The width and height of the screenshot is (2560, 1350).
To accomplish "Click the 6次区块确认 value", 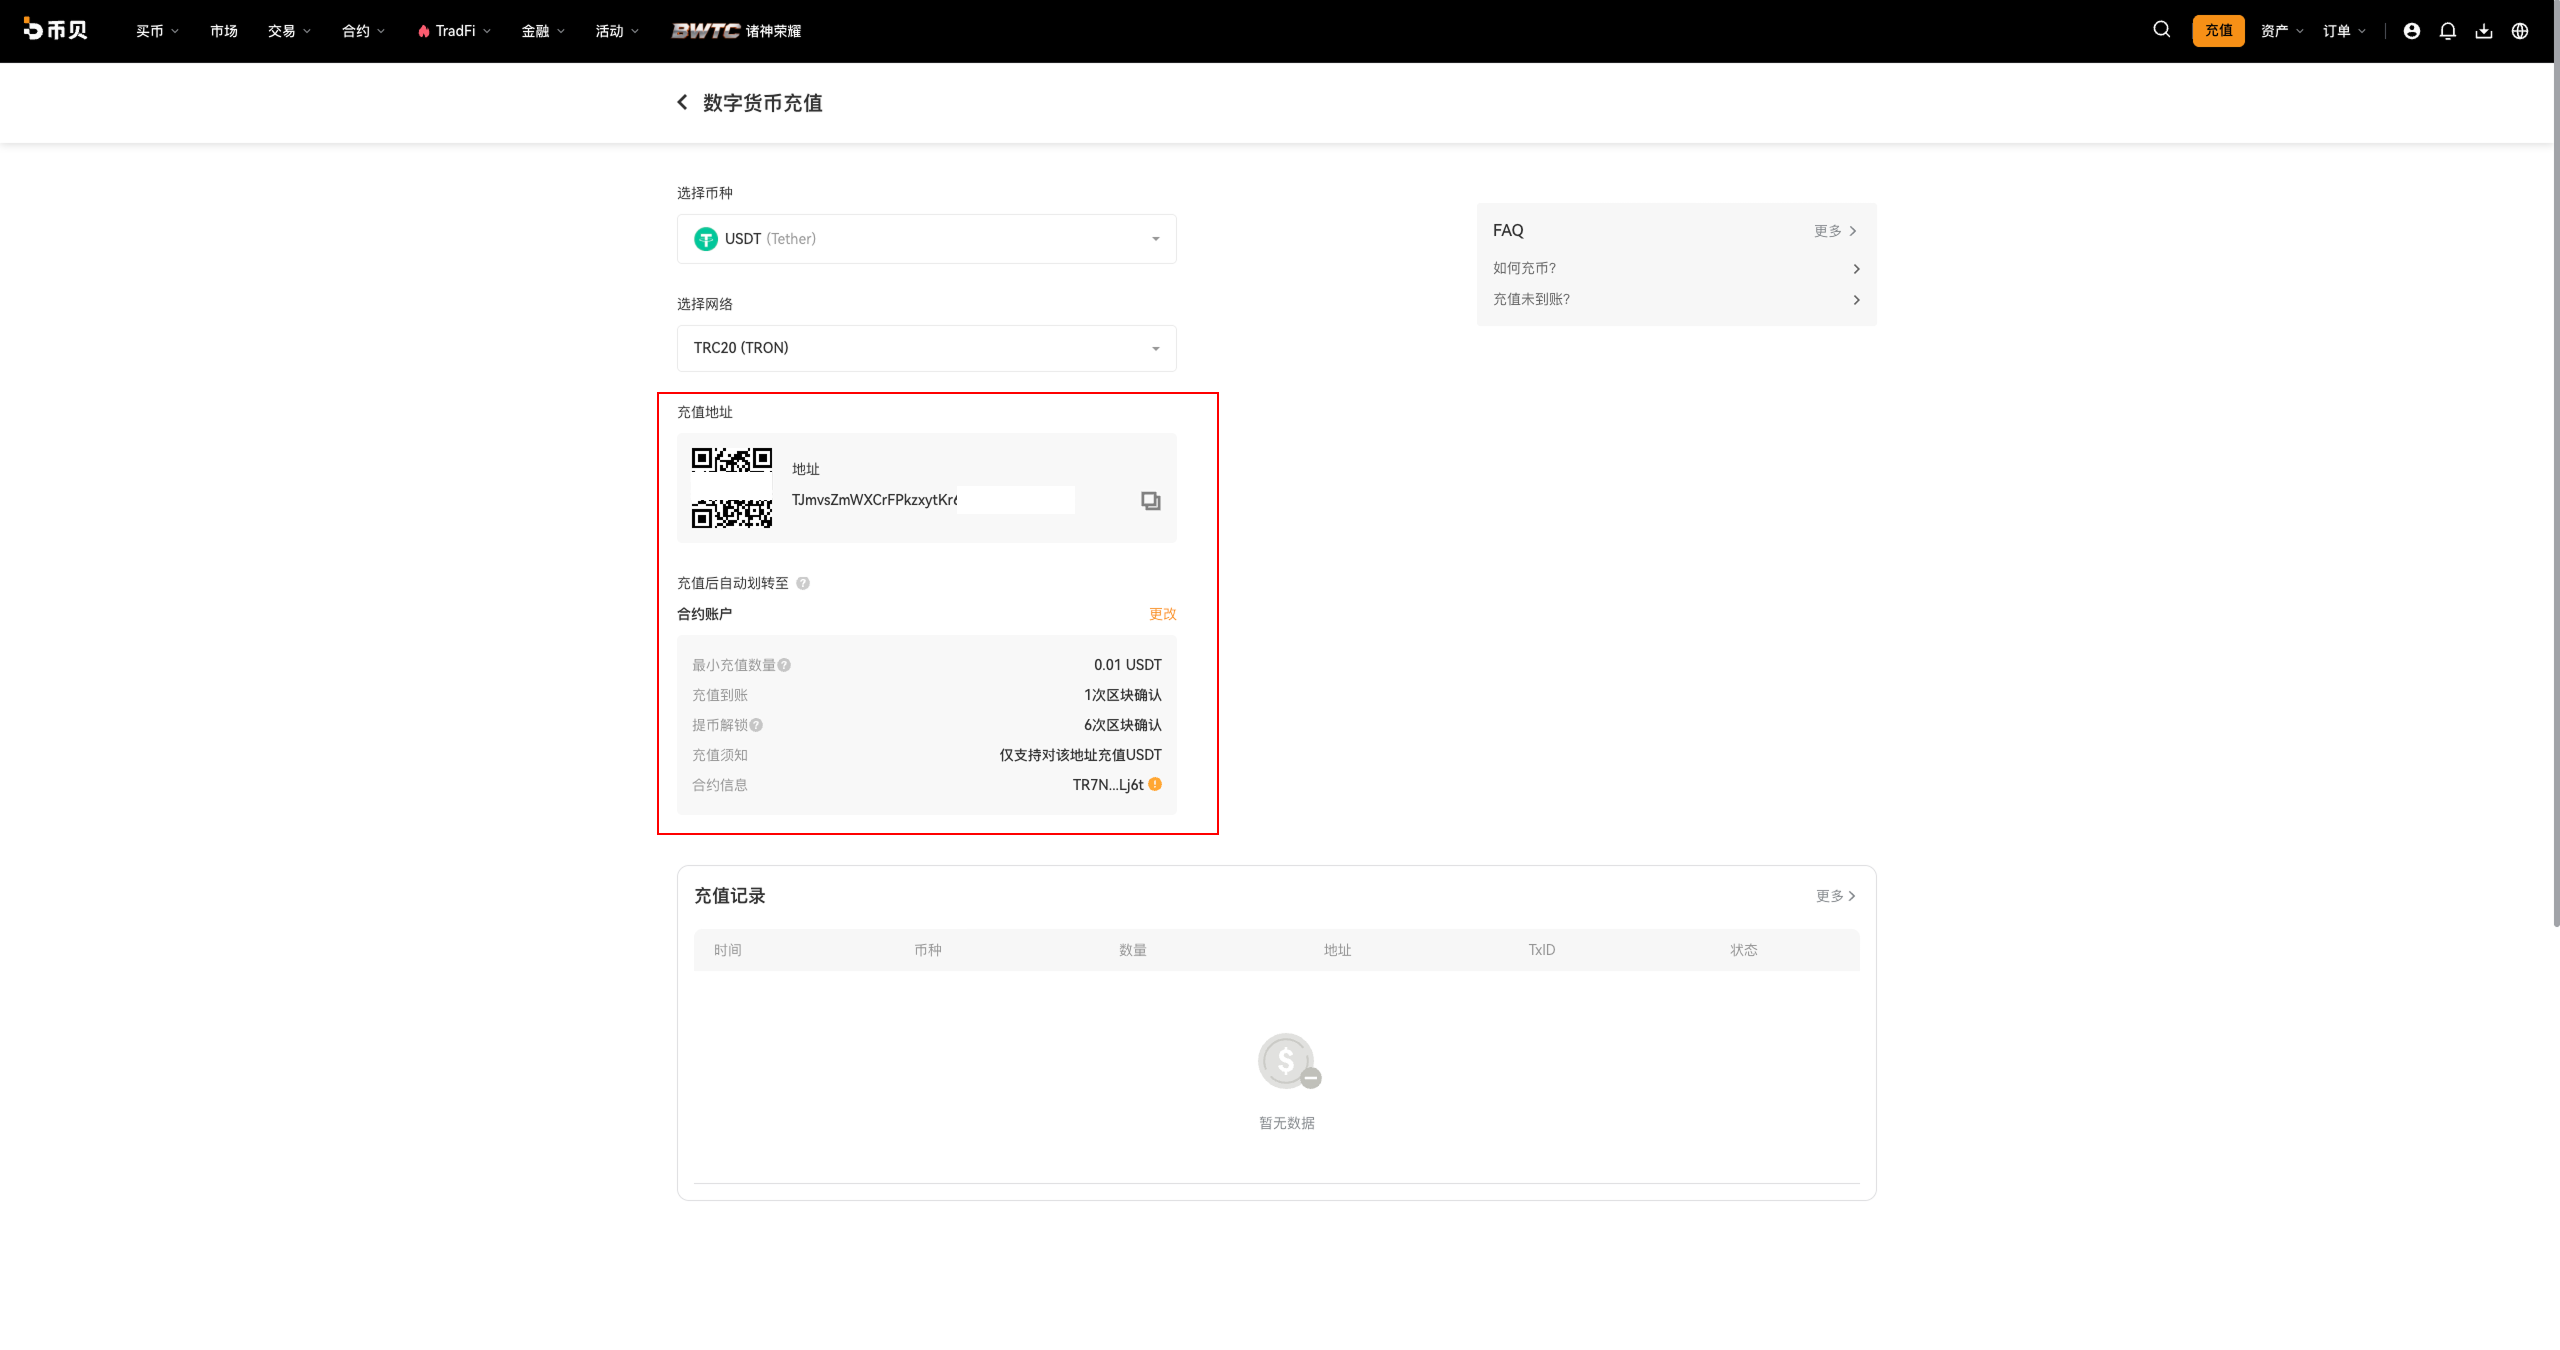I will [1122, 725].
